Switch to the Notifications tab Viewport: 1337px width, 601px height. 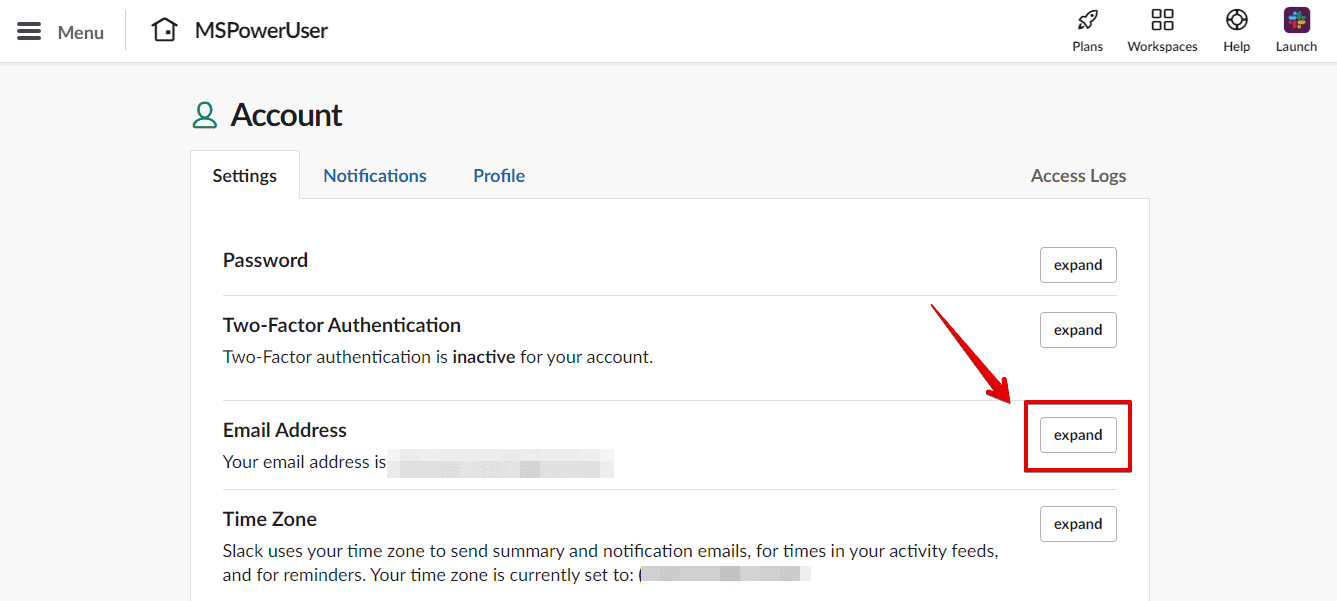click(375, 176)
